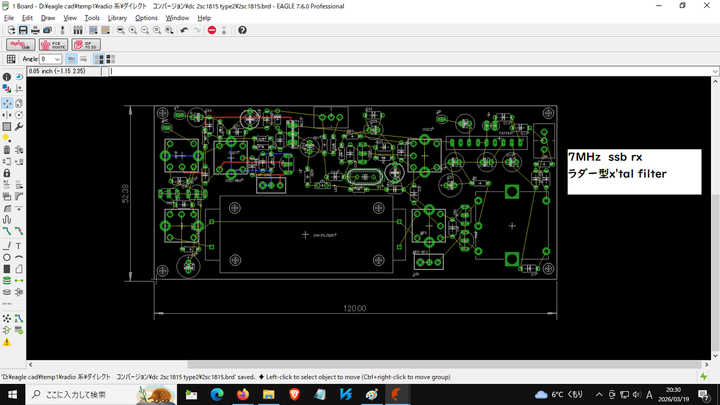Open Firefox from the Windows taskbar
Image resolution: width=720 pixels, height=405 pixels.
tap(242, 394)
